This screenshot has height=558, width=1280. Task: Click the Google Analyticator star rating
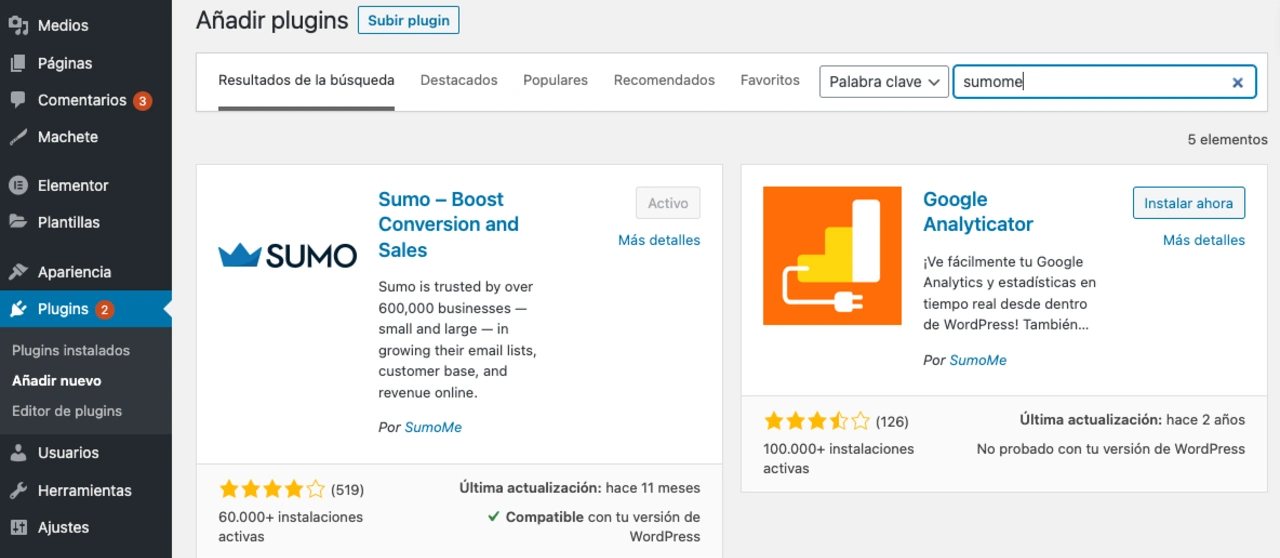pyautogui.click(x=817, y=421)
